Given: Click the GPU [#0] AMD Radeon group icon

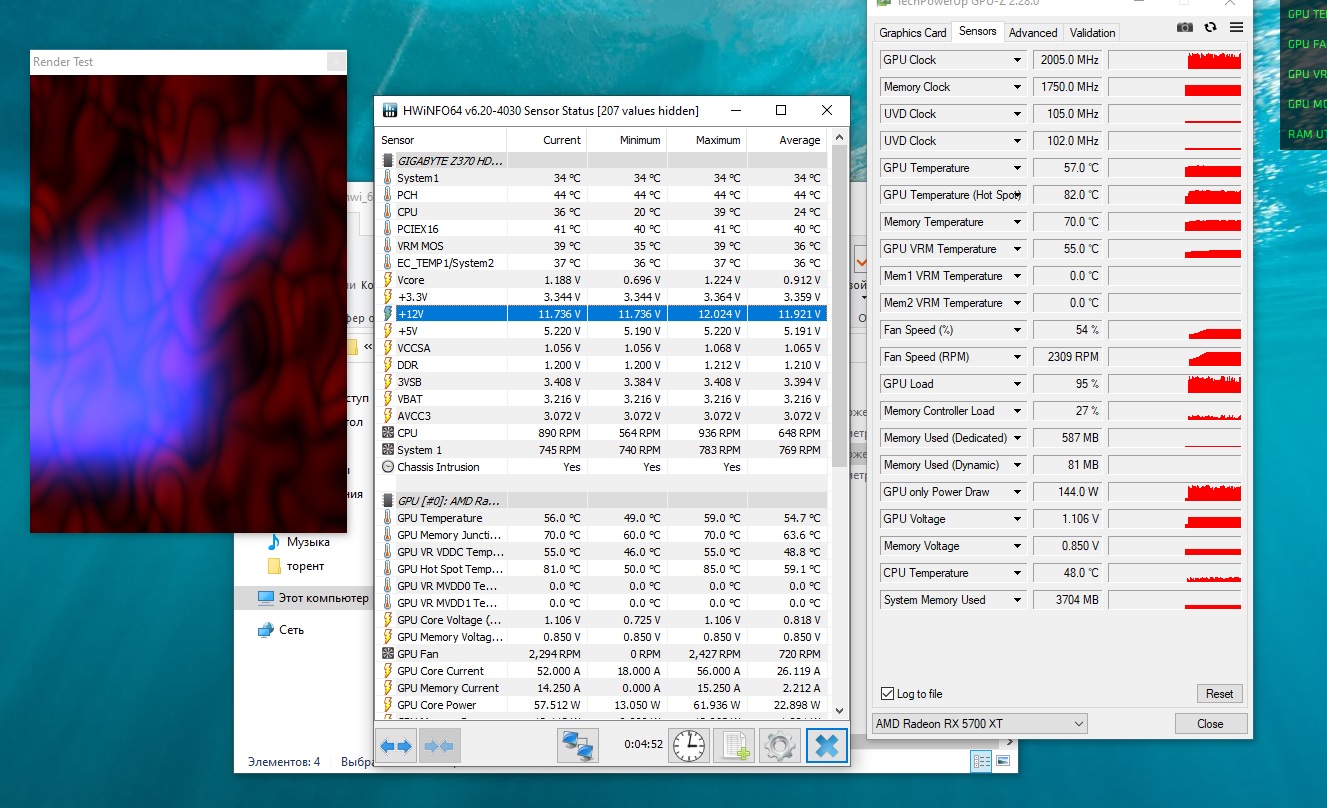Looking at the screenshot, I should coord(388,500).
